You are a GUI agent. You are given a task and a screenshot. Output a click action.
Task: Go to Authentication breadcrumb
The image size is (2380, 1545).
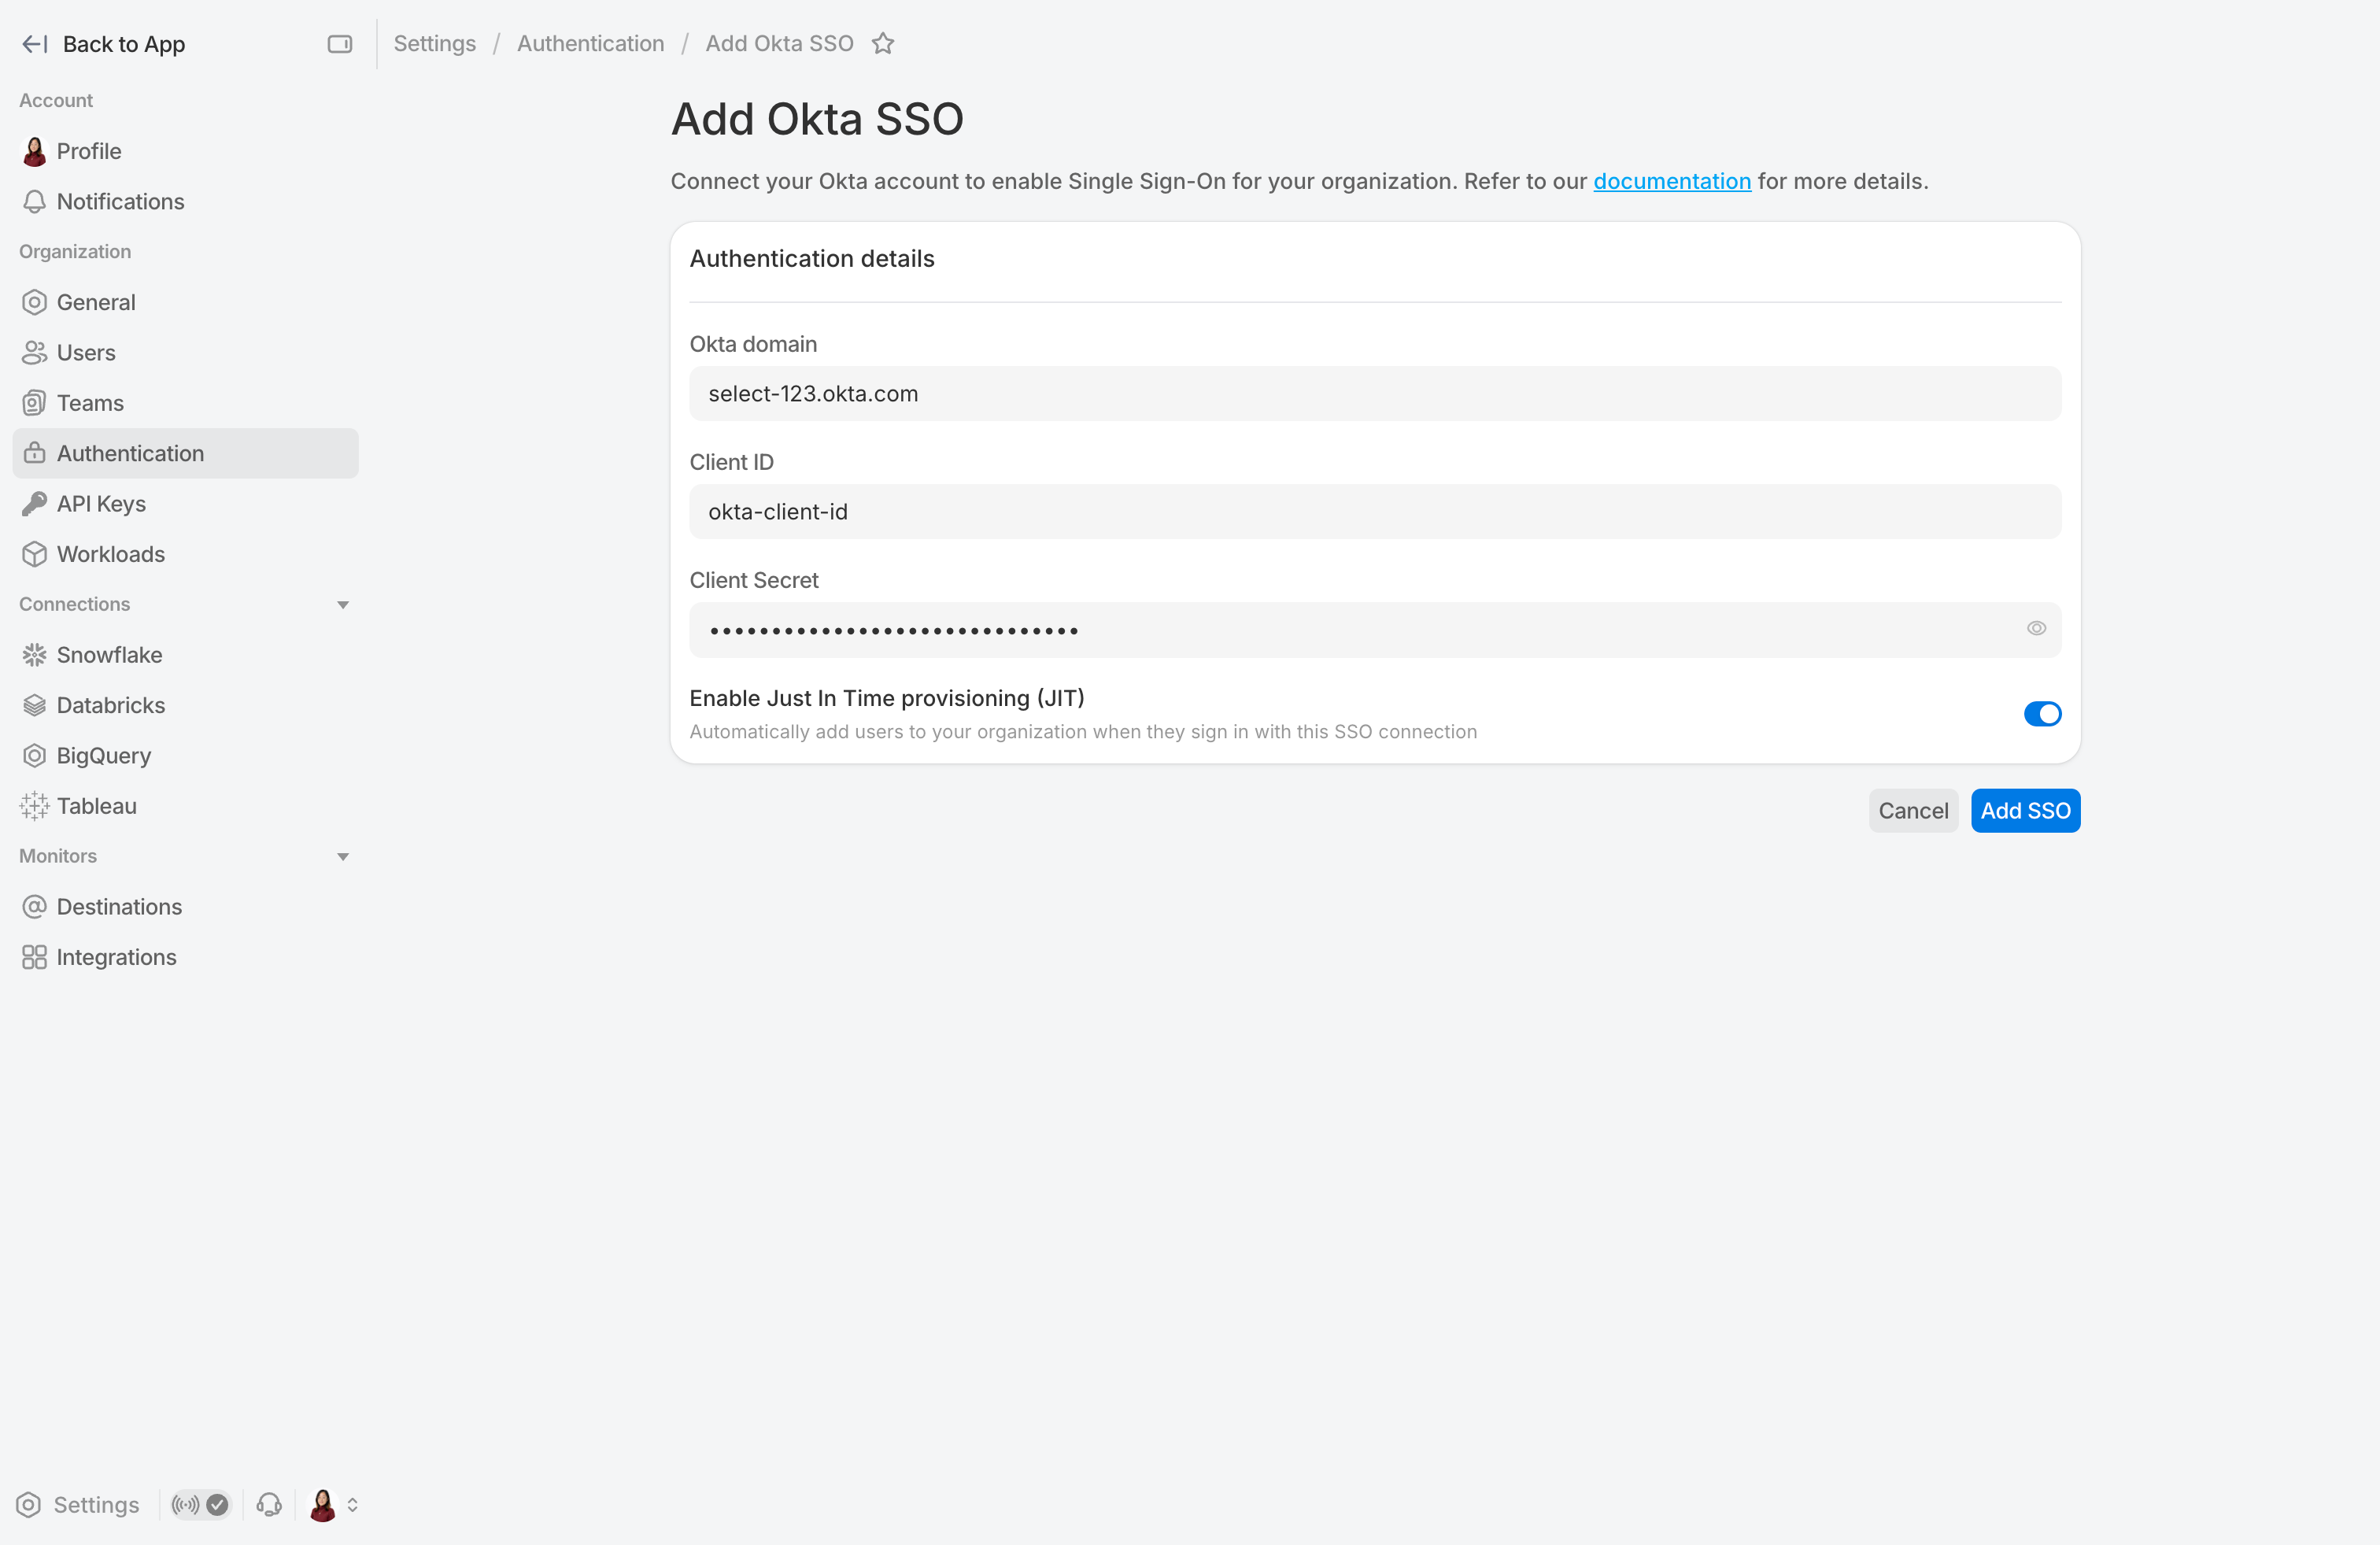pos(590,44)
